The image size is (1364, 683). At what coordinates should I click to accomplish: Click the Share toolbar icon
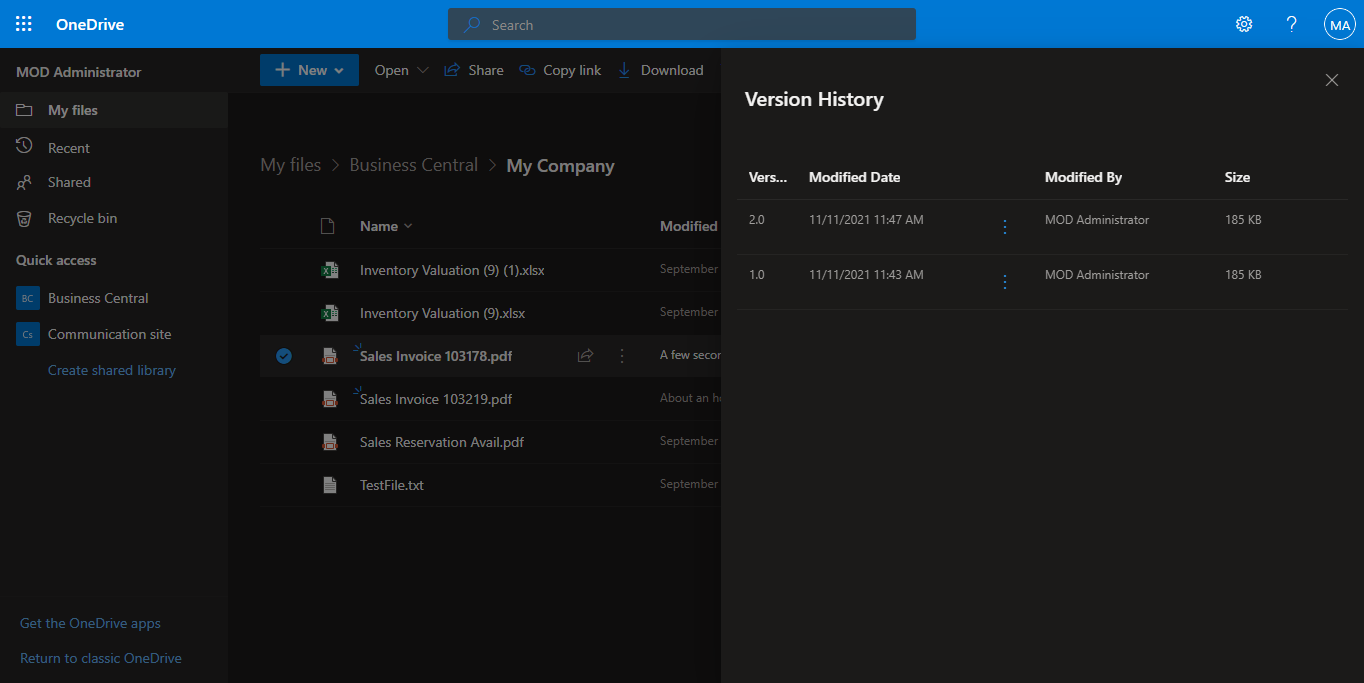(473, 70)
